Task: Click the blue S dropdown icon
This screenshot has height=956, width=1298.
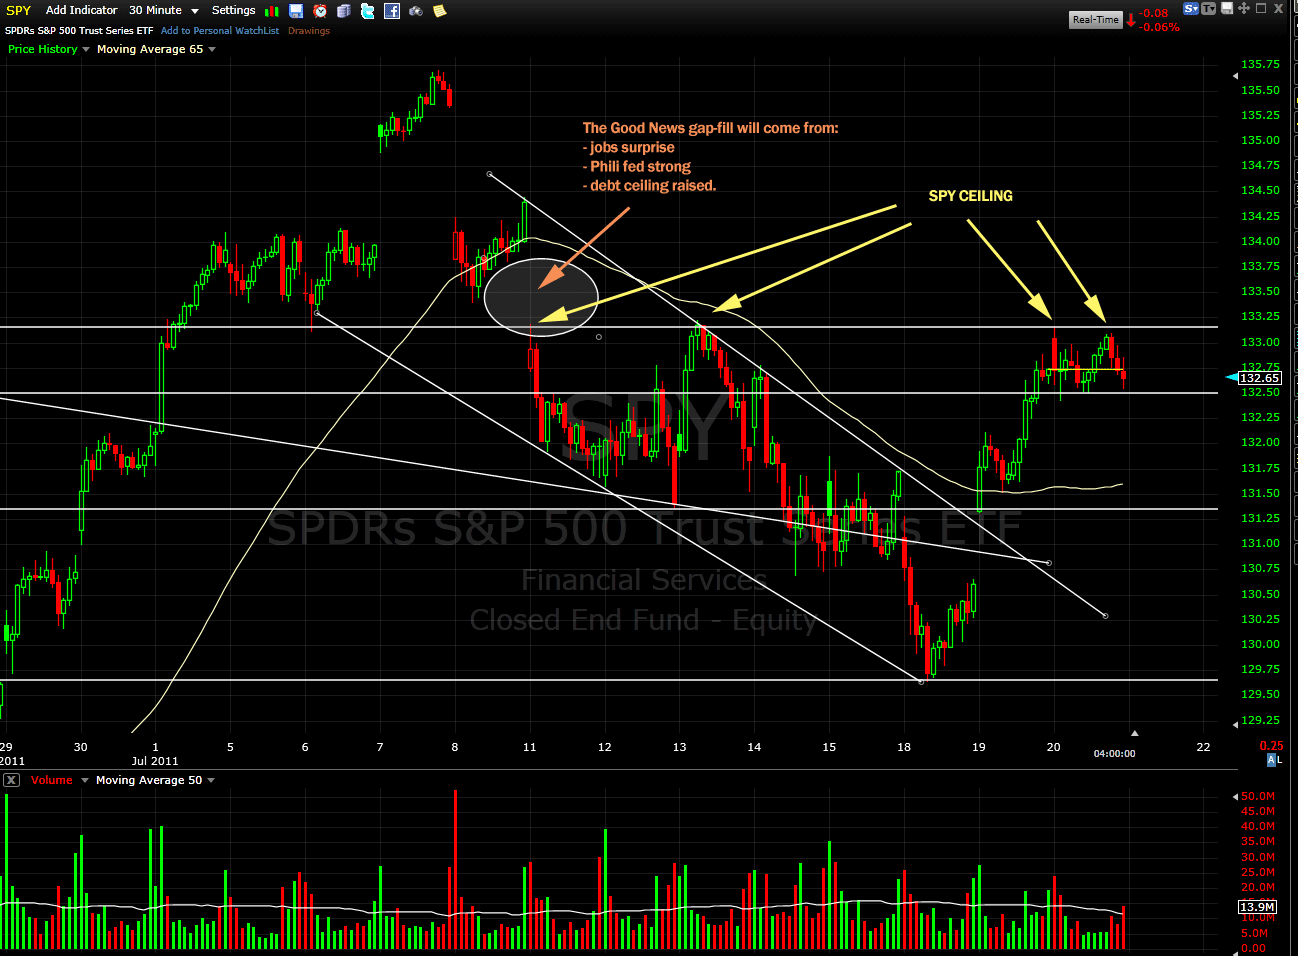Action: tap(1191, 8)
